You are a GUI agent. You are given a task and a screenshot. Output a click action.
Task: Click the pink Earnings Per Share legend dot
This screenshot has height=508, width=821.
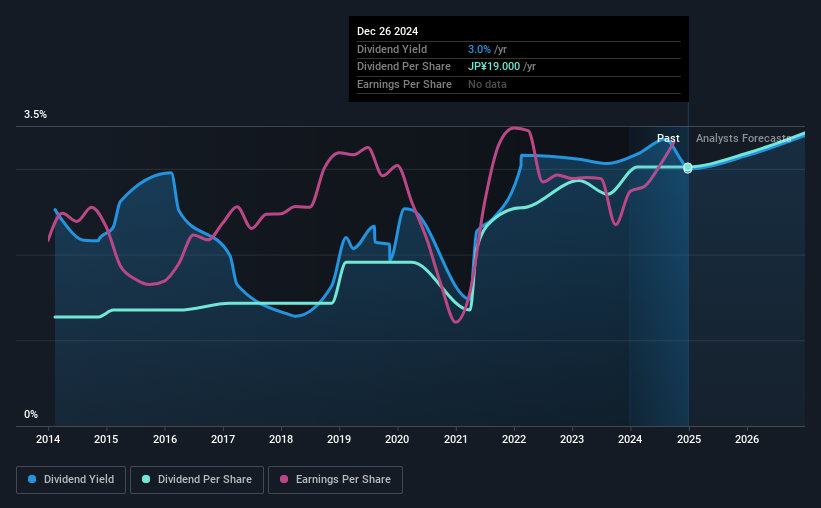[x=284, y=479]
